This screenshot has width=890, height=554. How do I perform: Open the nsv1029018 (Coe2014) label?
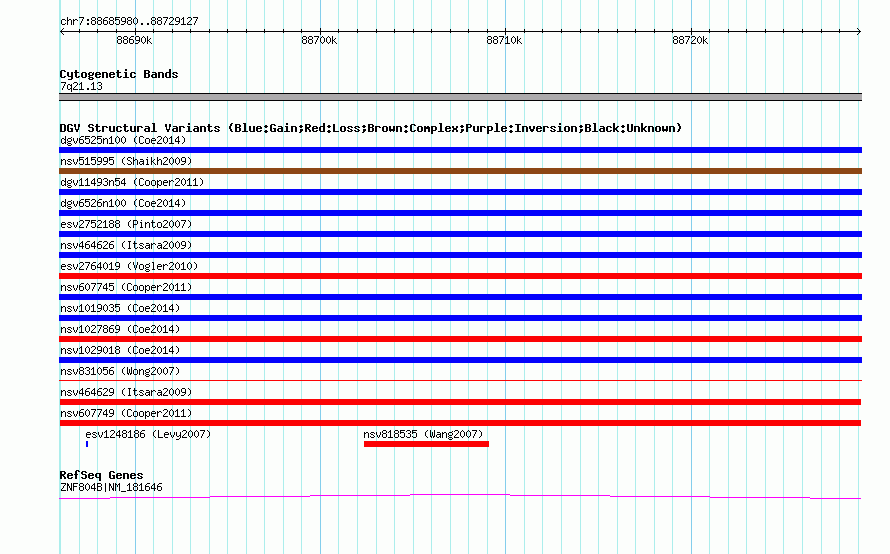120,350
